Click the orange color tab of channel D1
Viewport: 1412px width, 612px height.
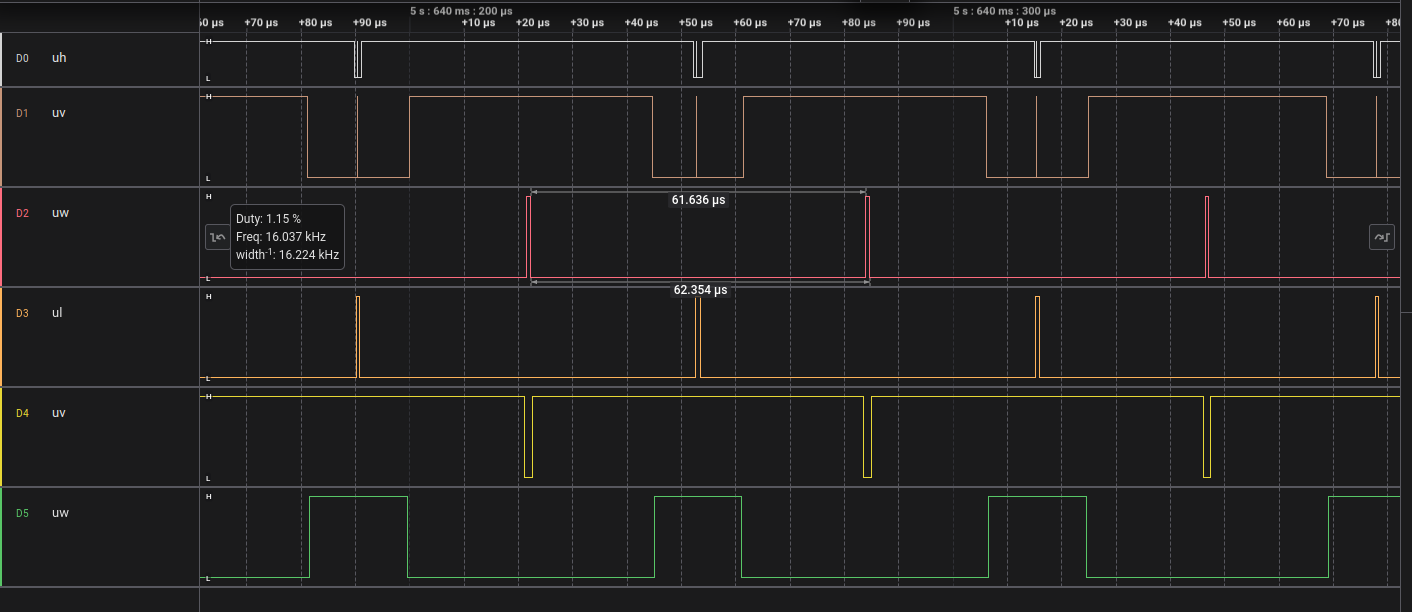[3, 137]
